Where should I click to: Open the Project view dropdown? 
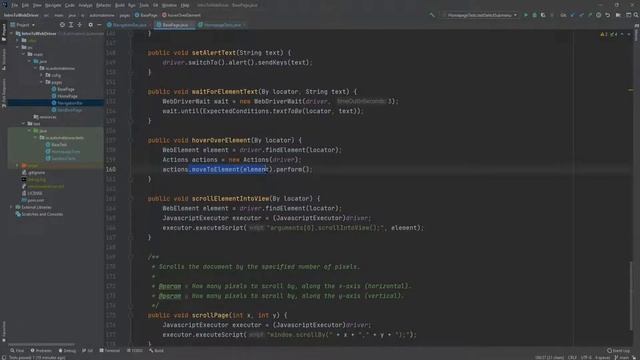coord(22,25)
